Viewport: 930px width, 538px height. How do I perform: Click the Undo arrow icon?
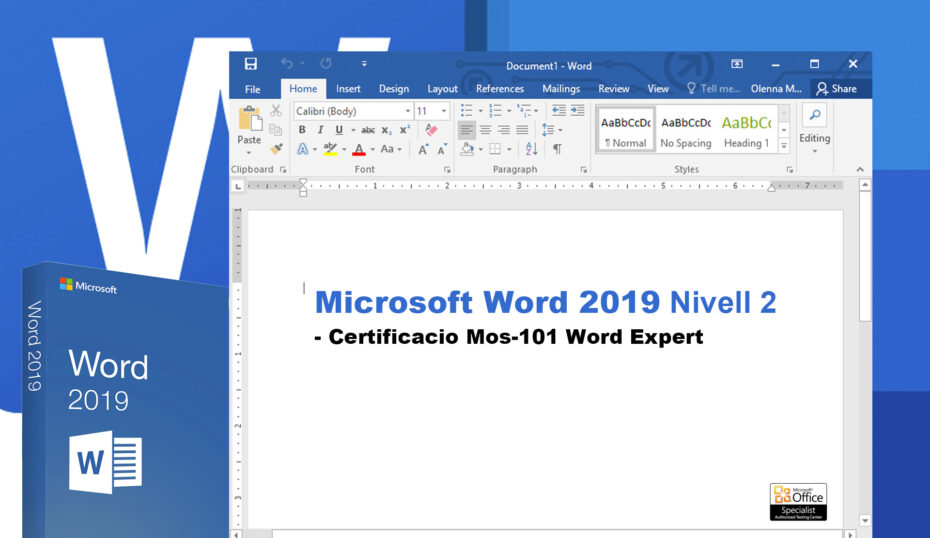[x=287, y=63]
